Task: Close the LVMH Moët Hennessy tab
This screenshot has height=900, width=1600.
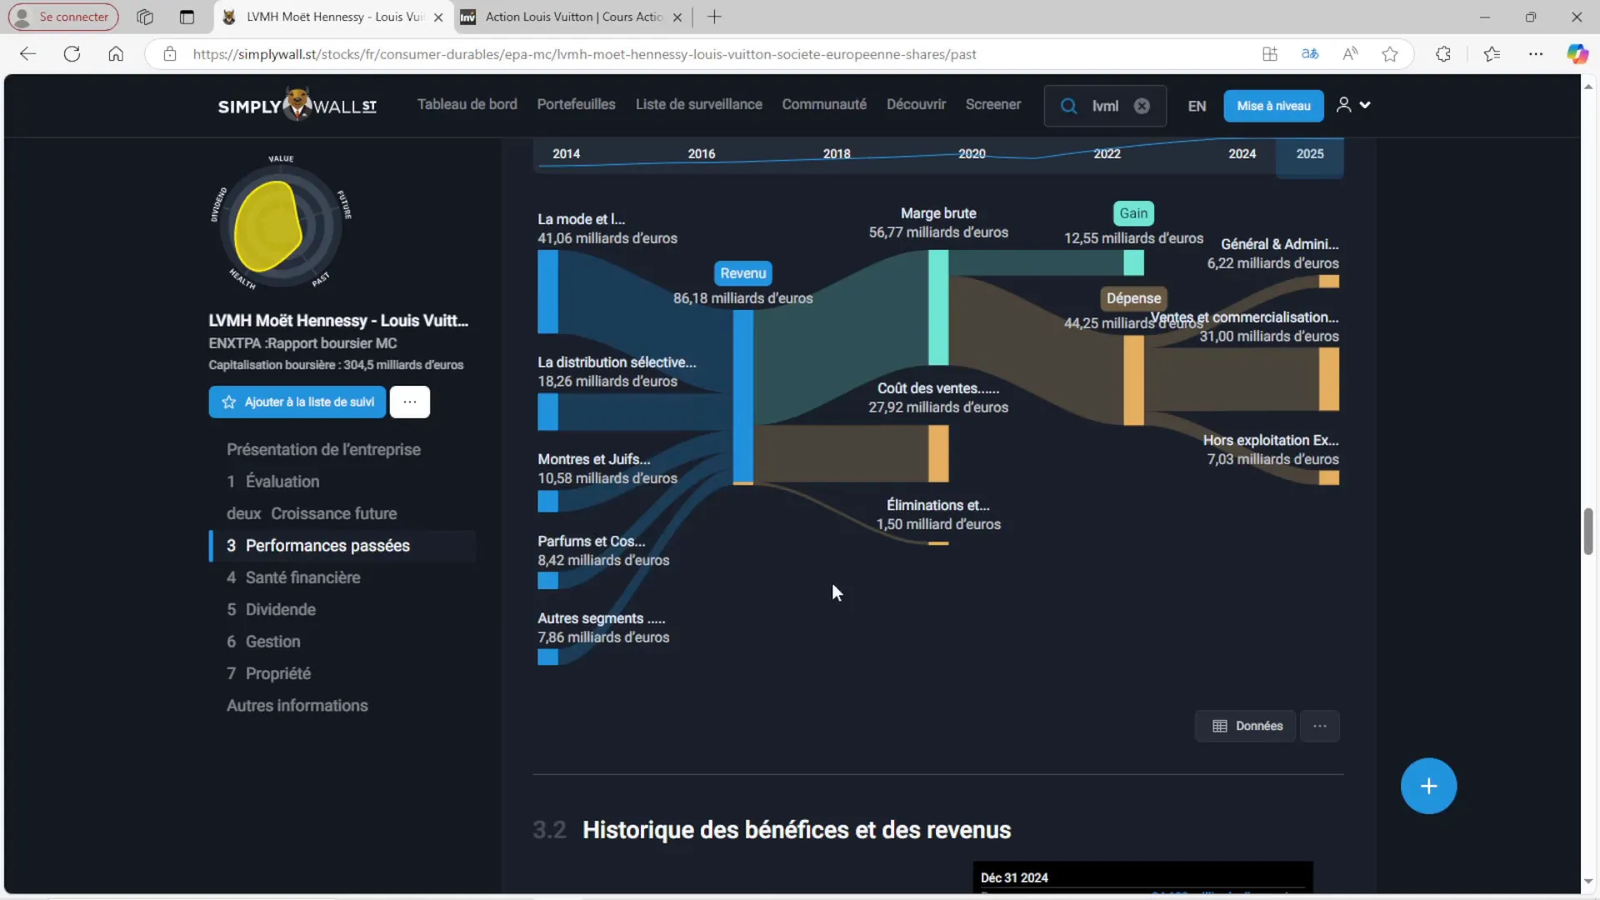Action: (438, 17)
